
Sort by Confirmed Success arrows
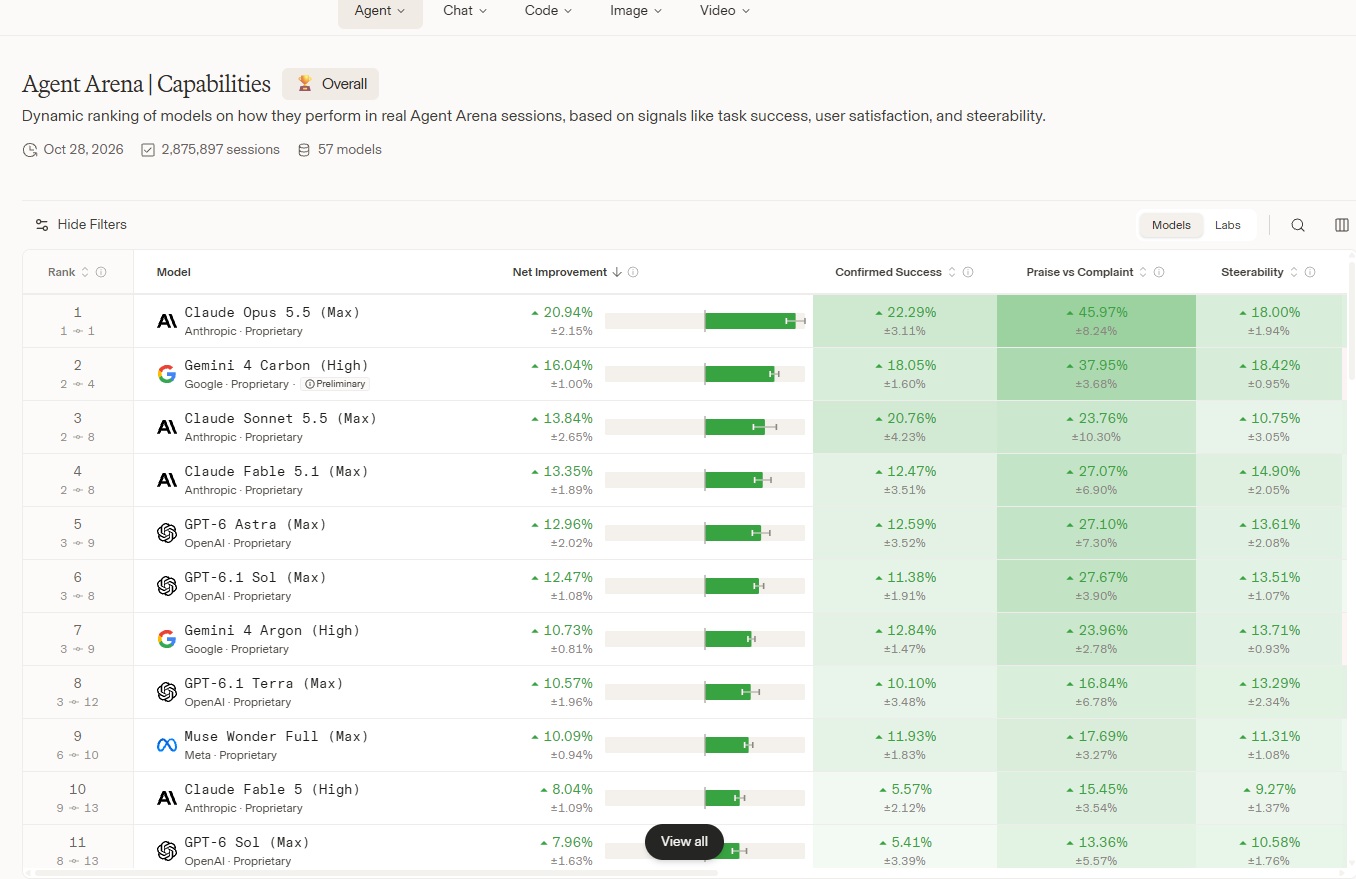point(952,272)
